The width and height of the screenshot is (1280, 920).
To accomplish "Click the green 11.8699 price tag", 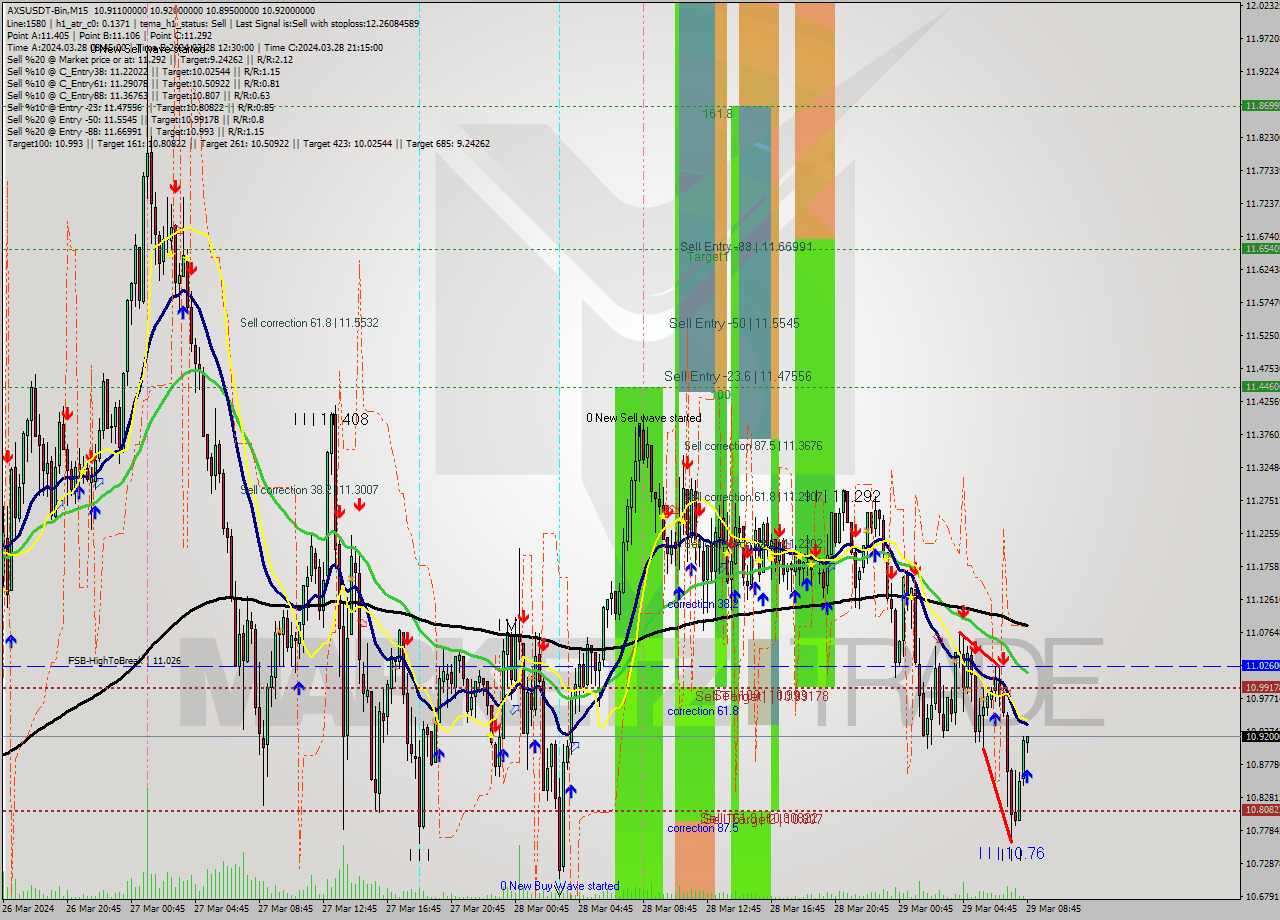I will tap(1261, 105).
